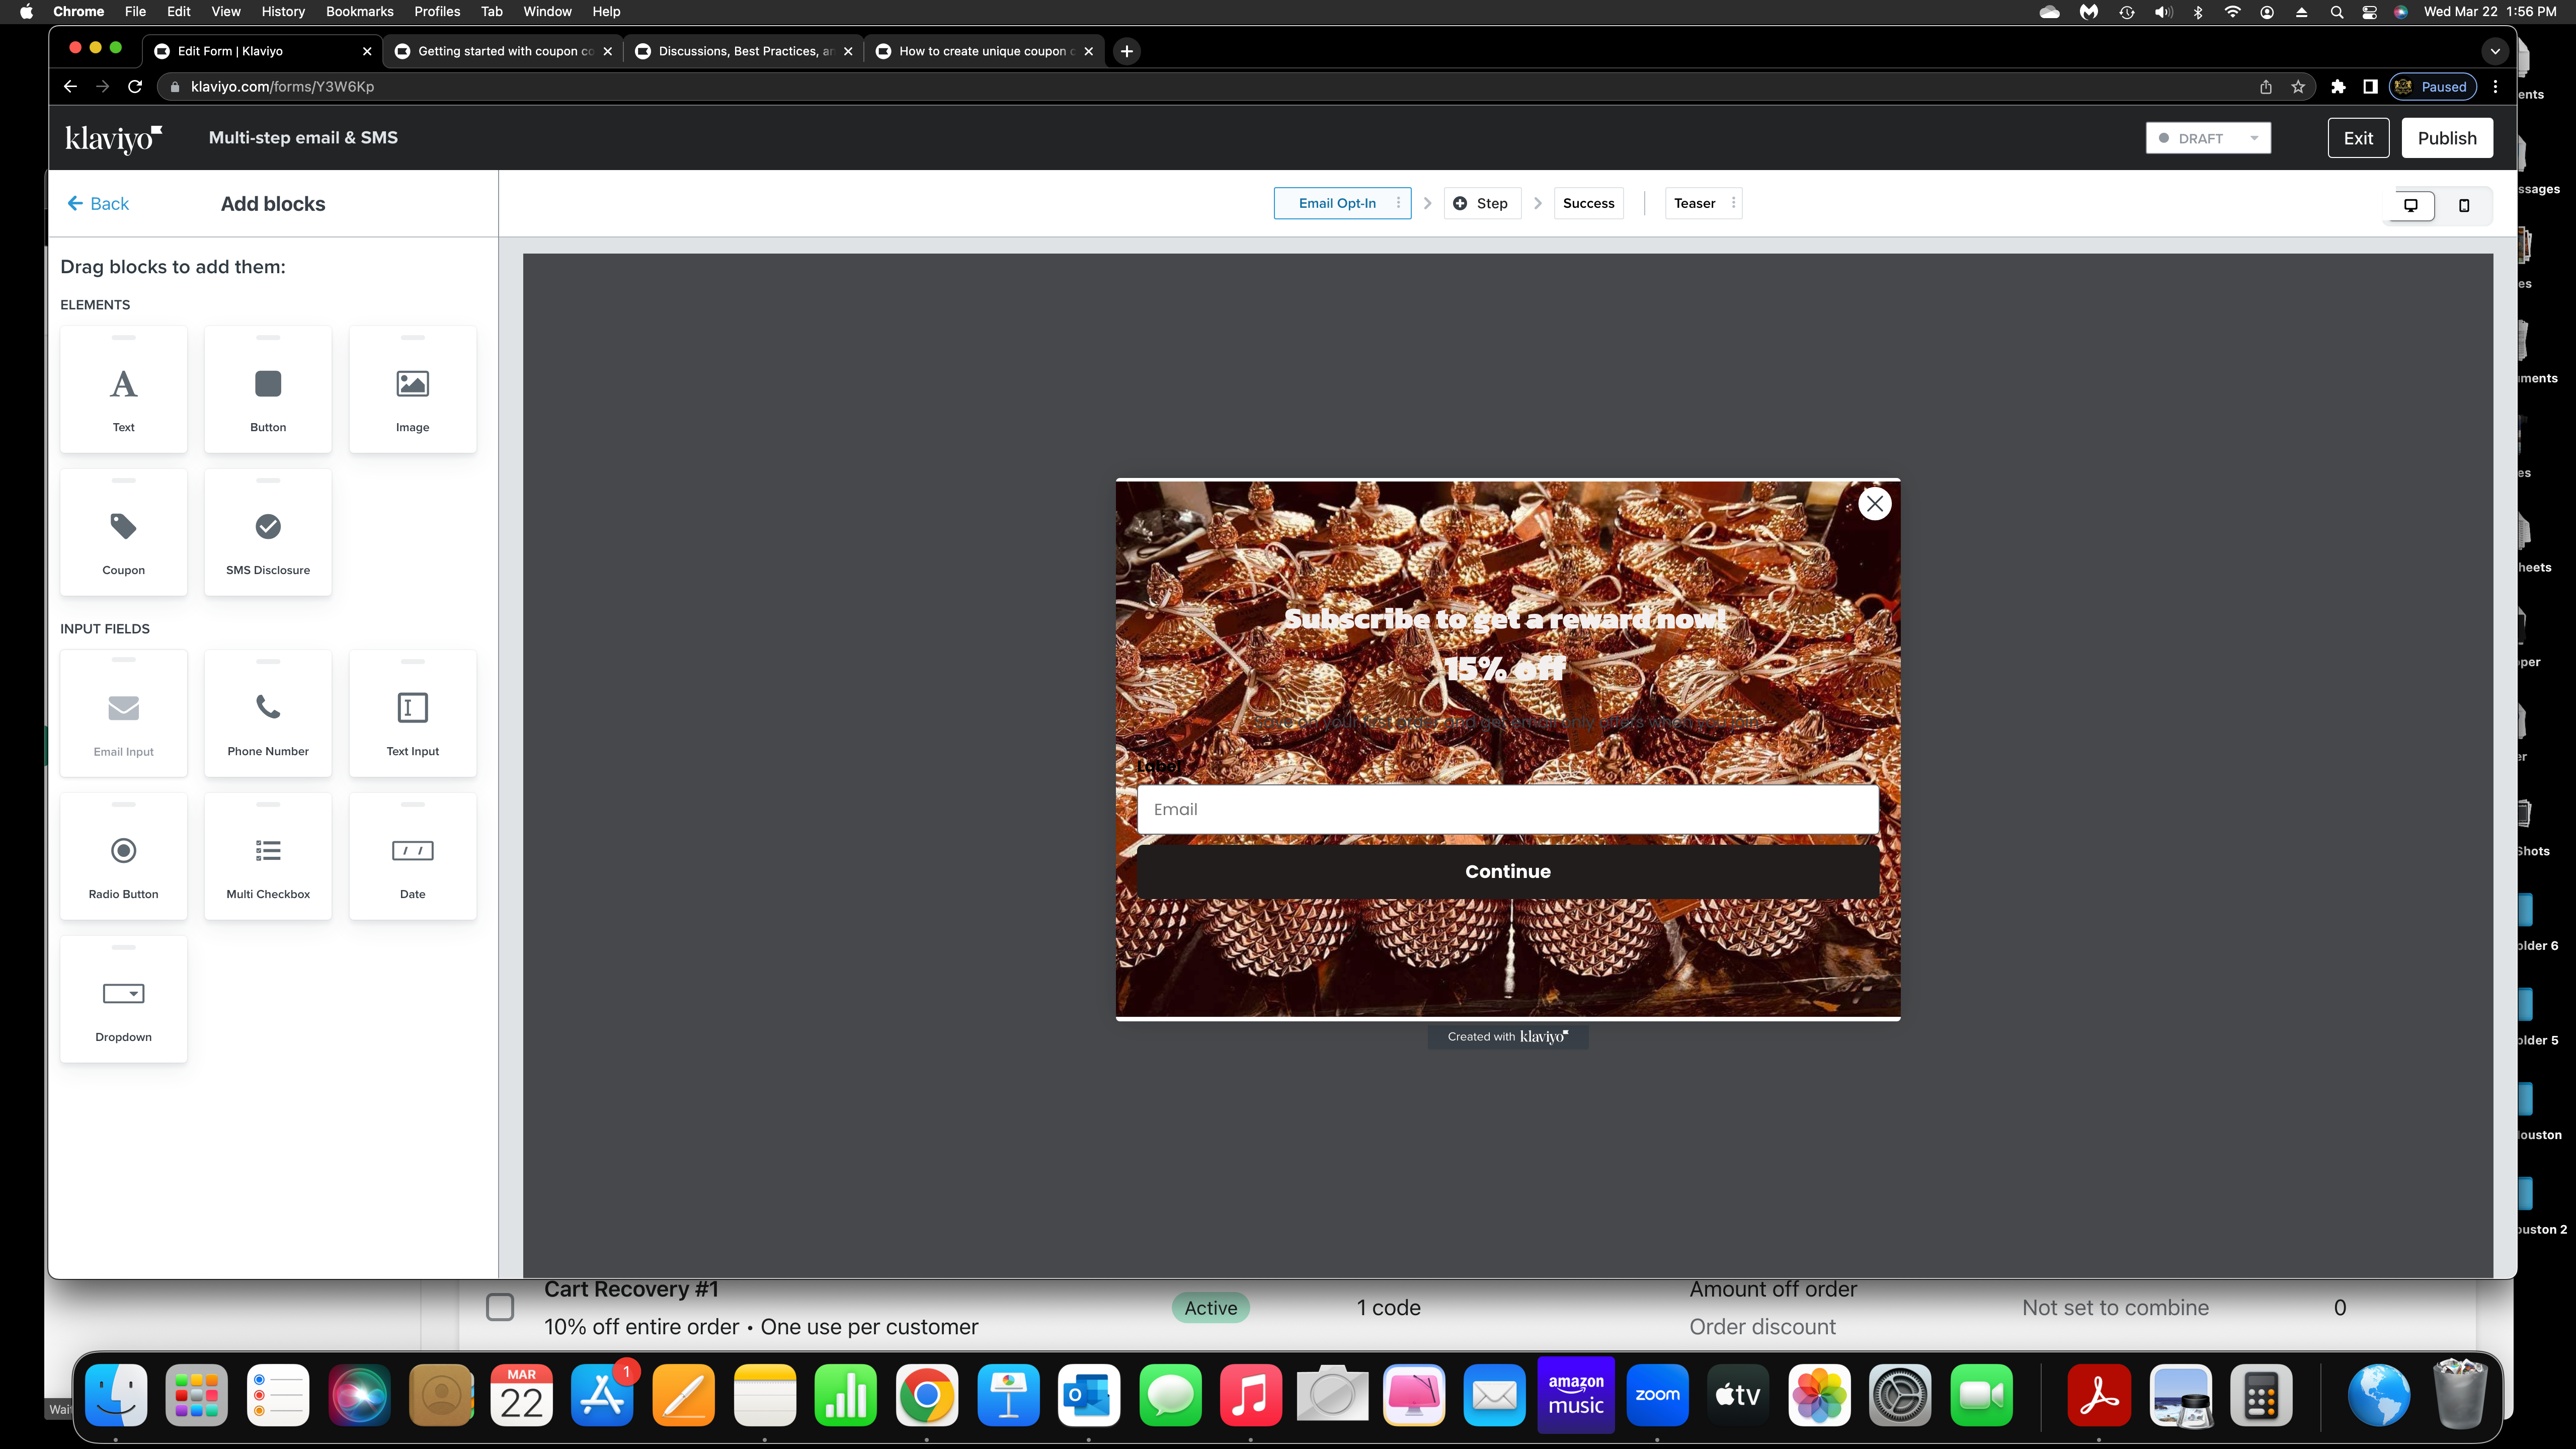Toggle Chrome side panel
The width and height of the screenshot is (2576, 1449).
click(x=2370, y=87)
